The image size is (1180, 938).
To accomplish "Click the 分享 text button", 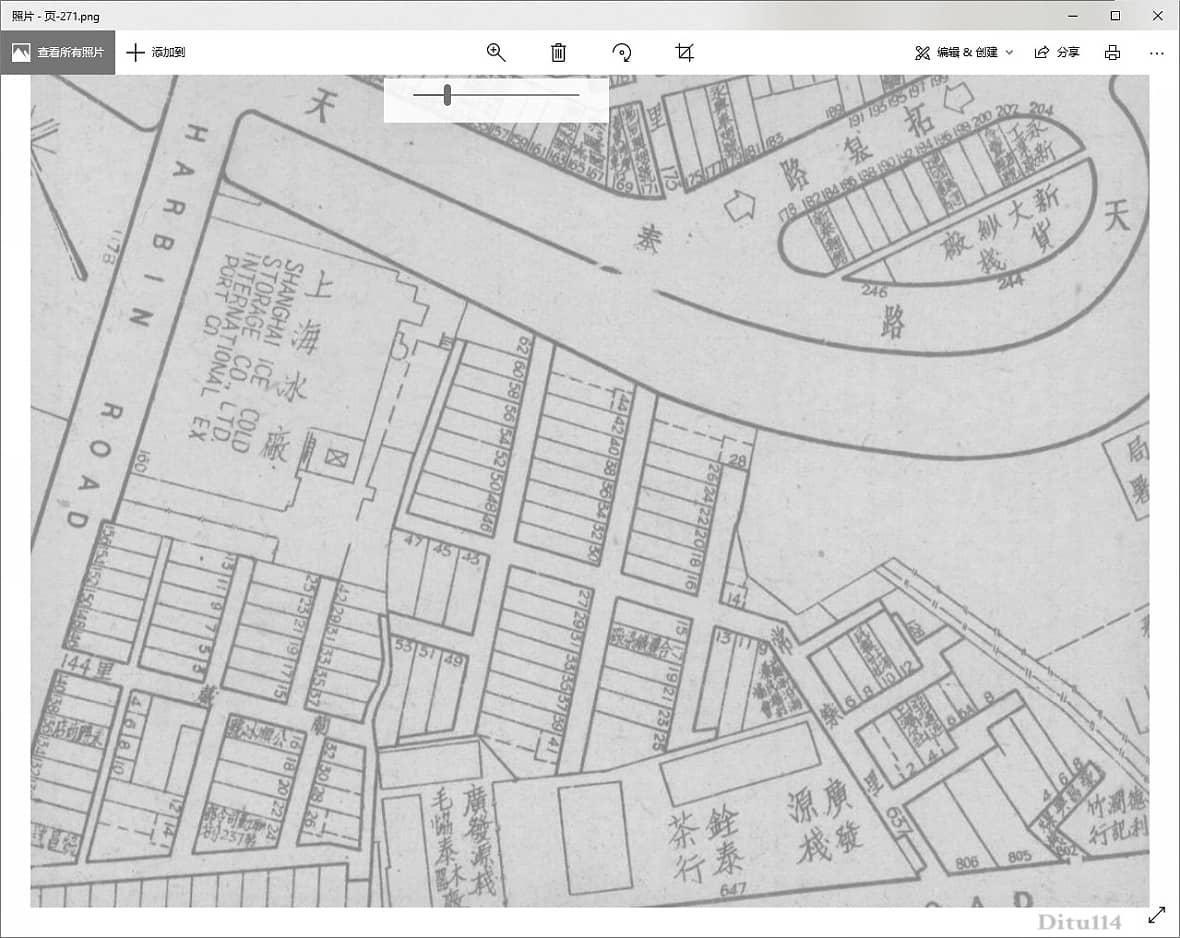I will [x=1068, y=52].
